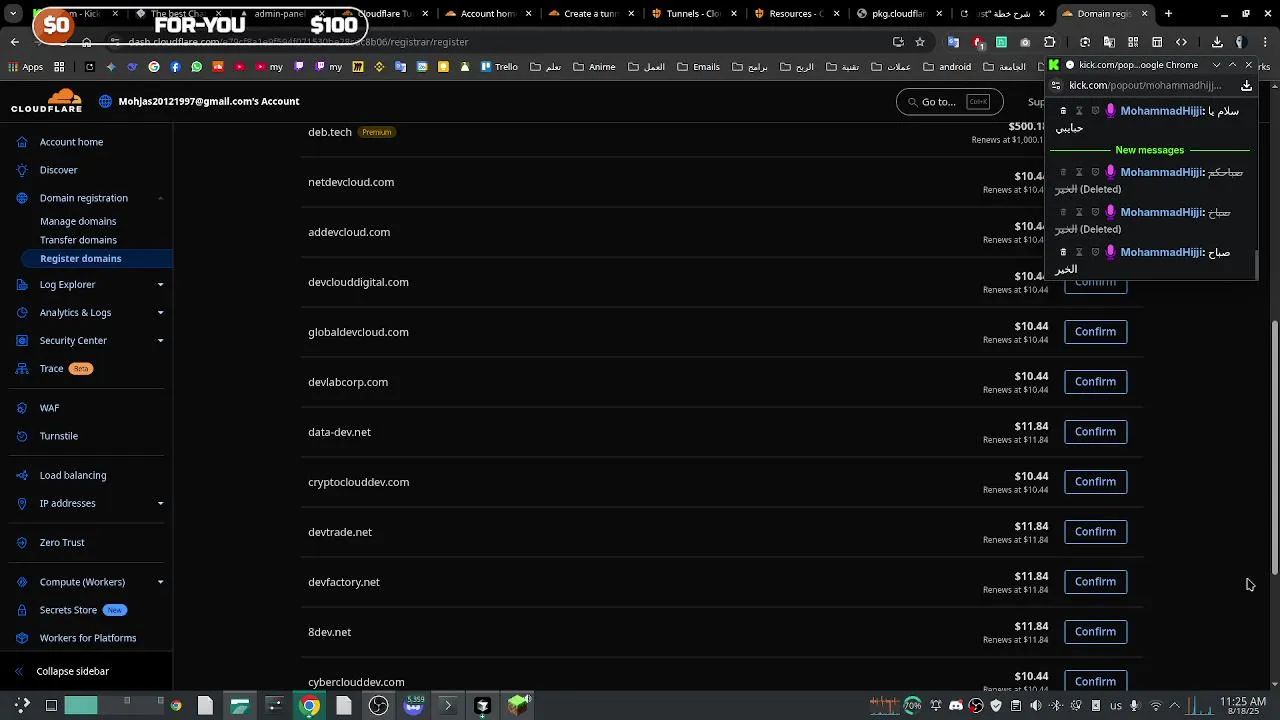
Task: Click Discord tray icon
Action: pos(956,706)
